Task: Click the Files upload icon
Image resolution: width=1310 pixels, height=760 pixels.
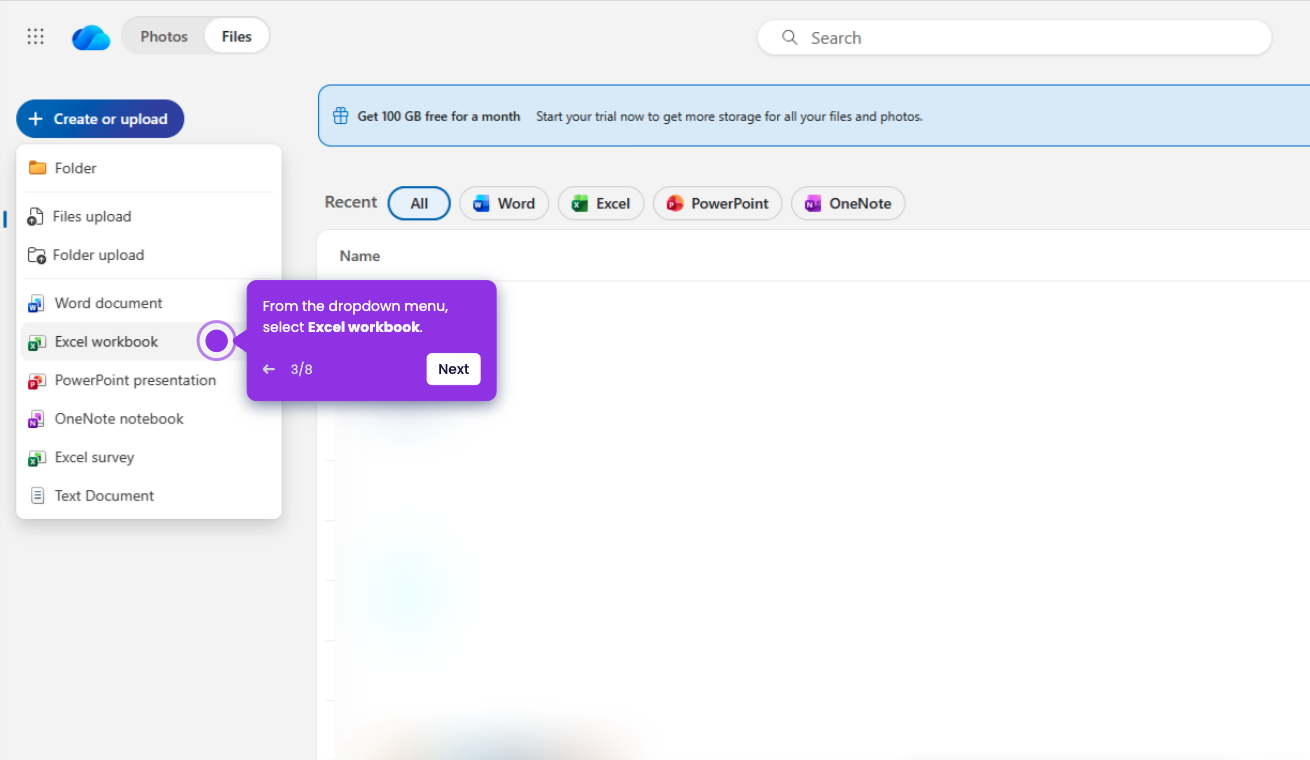Action: click(x=36, y=217)
